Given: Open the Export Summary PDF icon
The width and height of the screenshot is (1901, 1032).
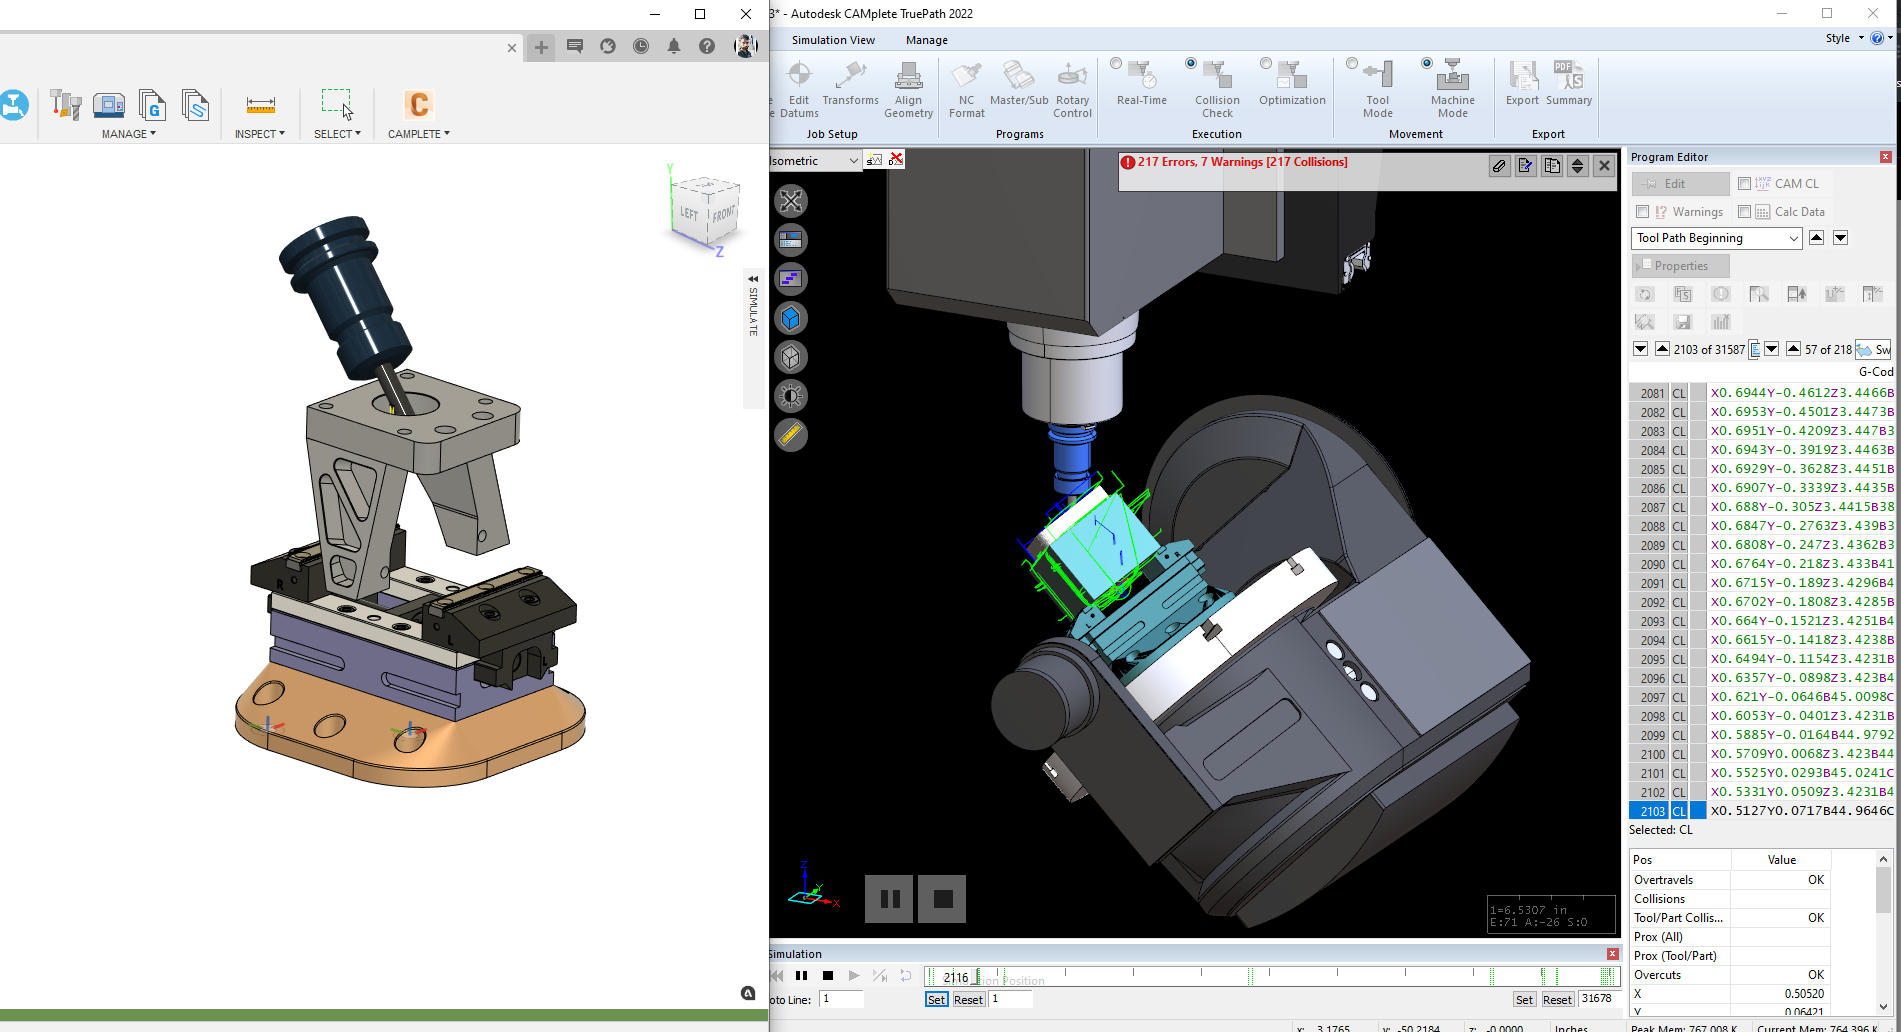Looking at the screenshot, I should pyautogui.click(x=1568, y=76).
